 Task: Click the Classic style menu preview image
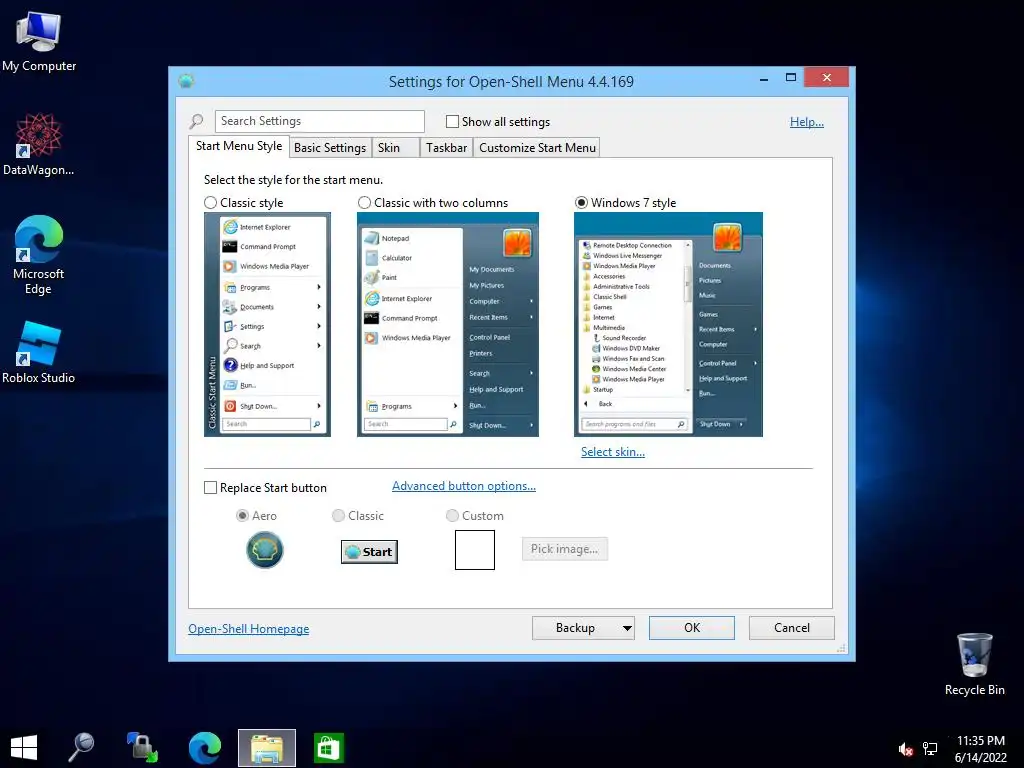[x=267, y=325]
